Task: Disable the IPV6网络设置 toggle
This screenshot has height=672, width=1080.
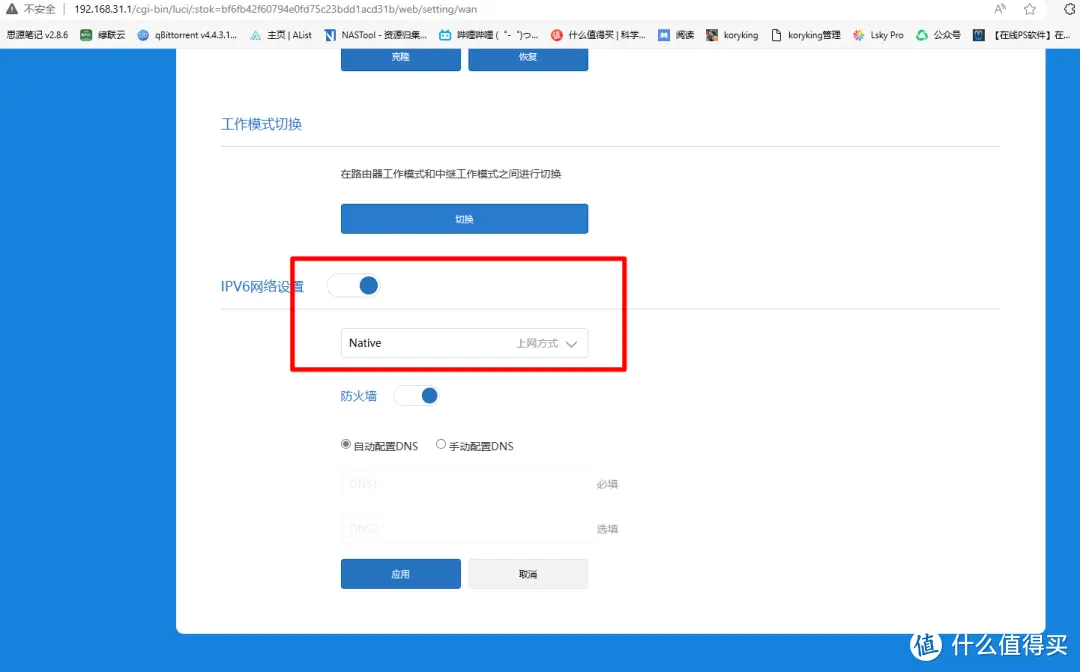Action: pos(354,285)
